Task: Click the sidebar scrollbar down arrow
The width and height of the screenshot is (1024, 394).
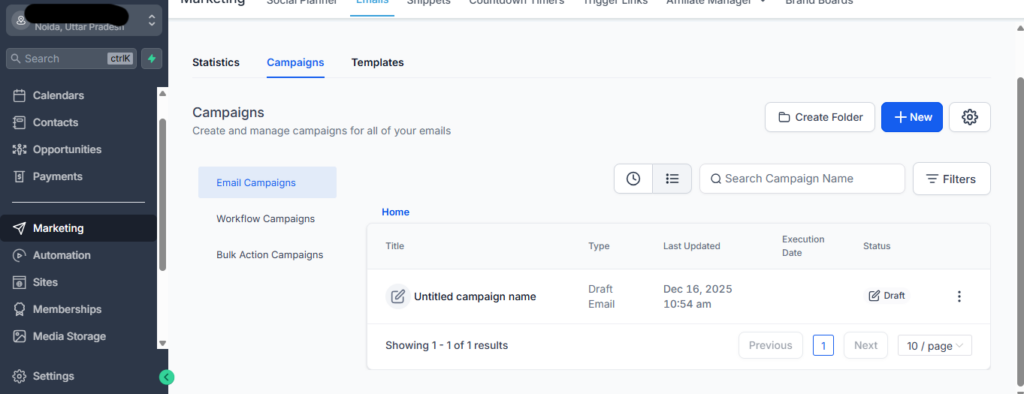Action: pos(163,344)
